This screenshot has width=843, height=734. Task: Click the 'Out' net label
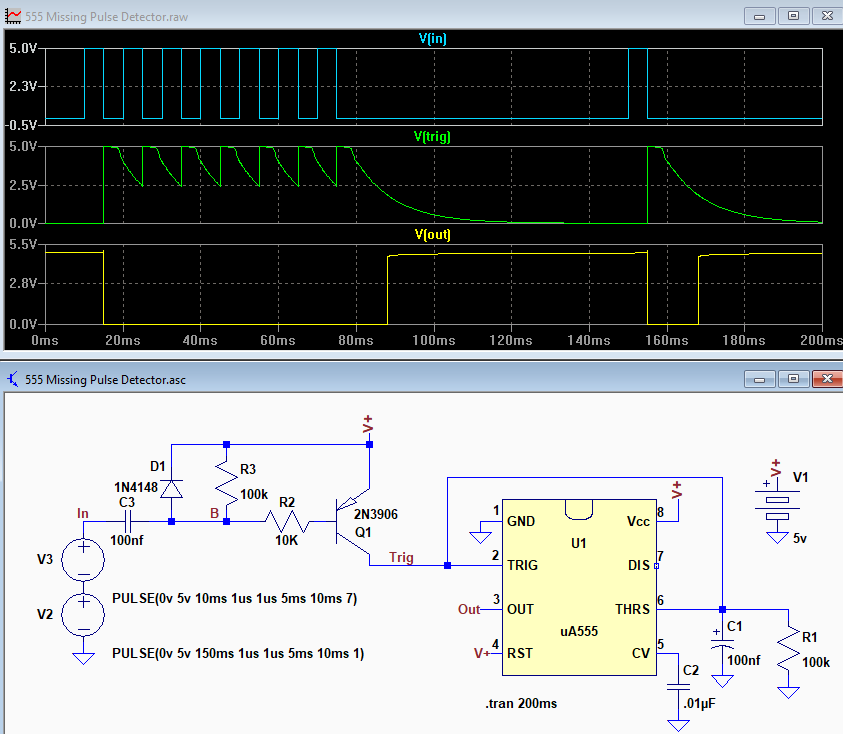468,609
